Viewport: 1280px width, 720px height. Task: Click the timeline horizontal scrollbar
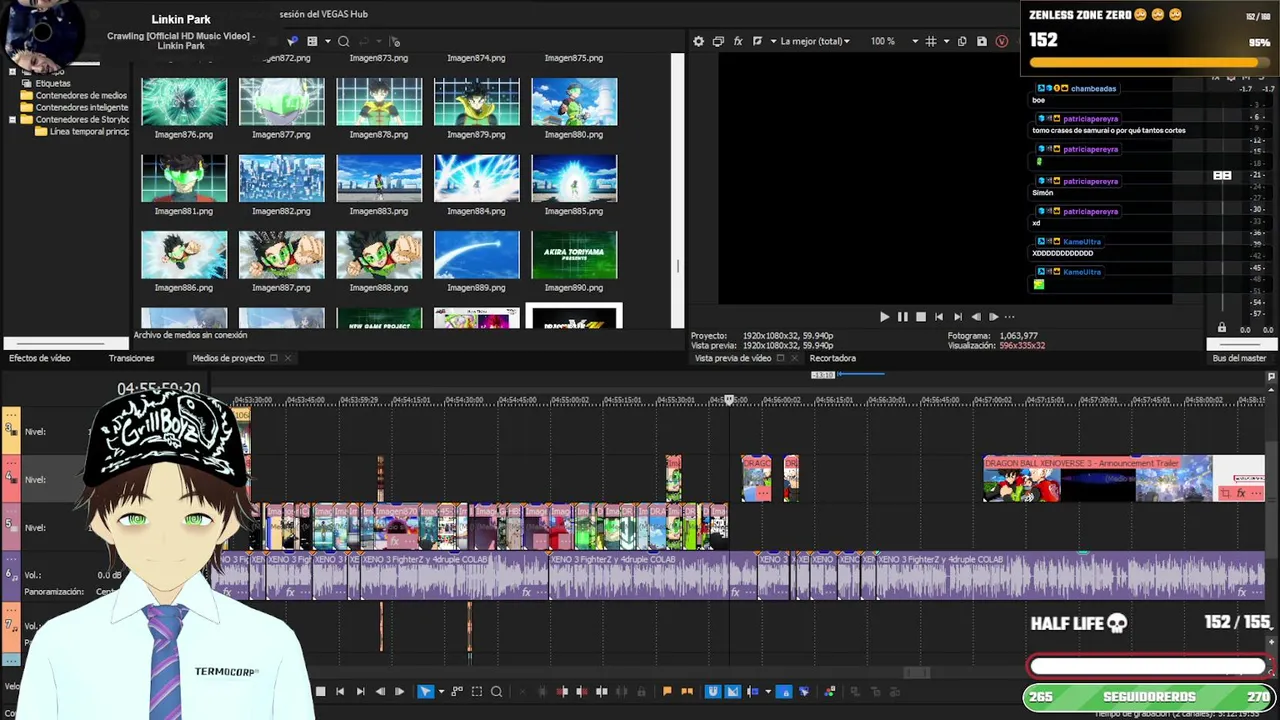tap(916, 673)
